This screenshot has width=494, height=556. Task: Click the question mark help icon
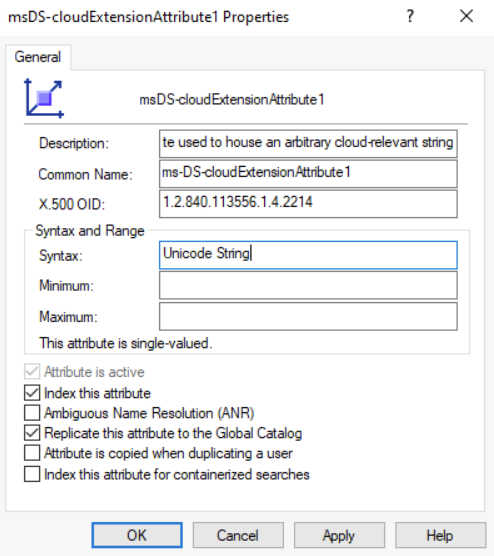point(410,16)
